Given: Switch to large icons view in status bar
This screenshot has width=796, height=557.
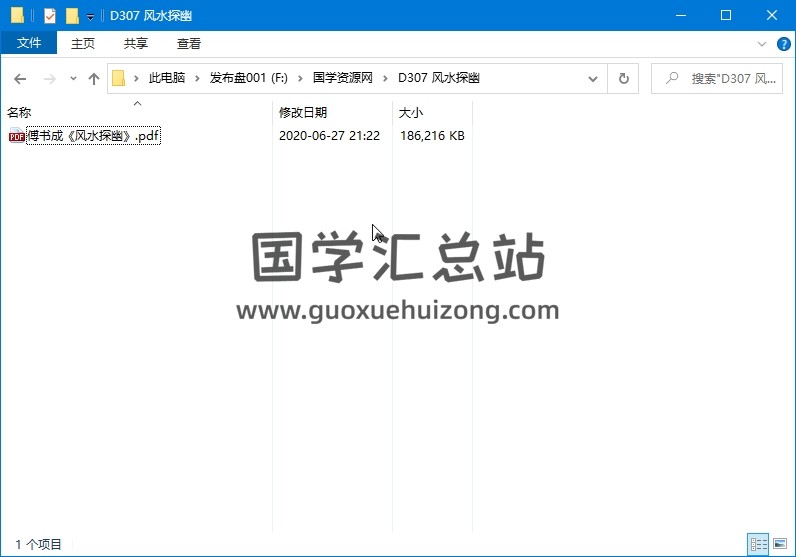Looking at the screenshot, I should click(x=780, y=544).
